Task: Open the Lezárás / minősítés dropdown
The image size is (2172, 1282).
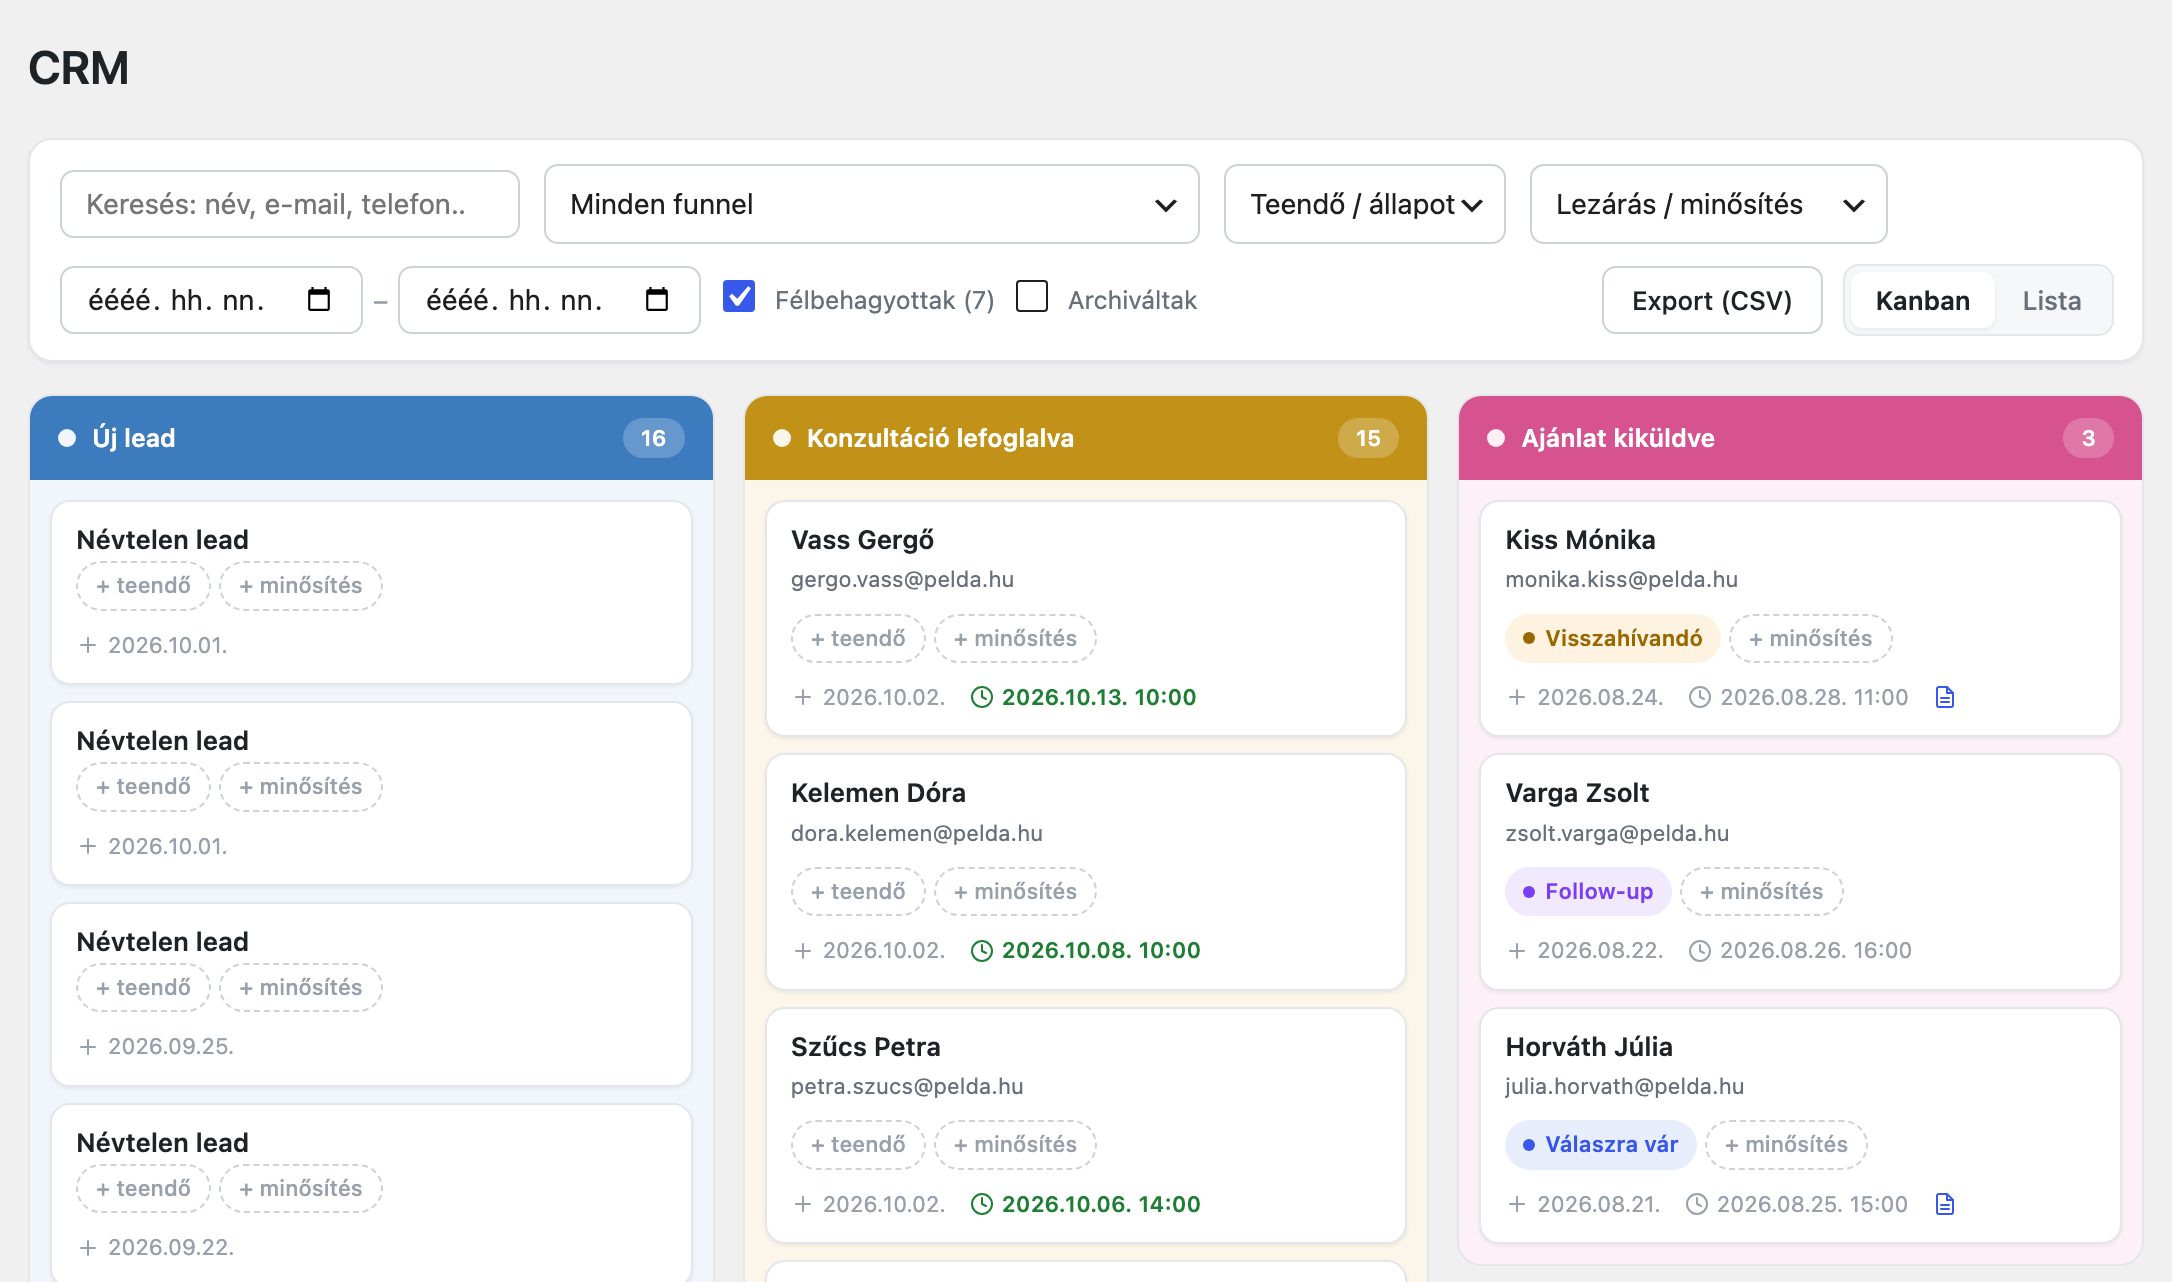Action: point(1709,204)
